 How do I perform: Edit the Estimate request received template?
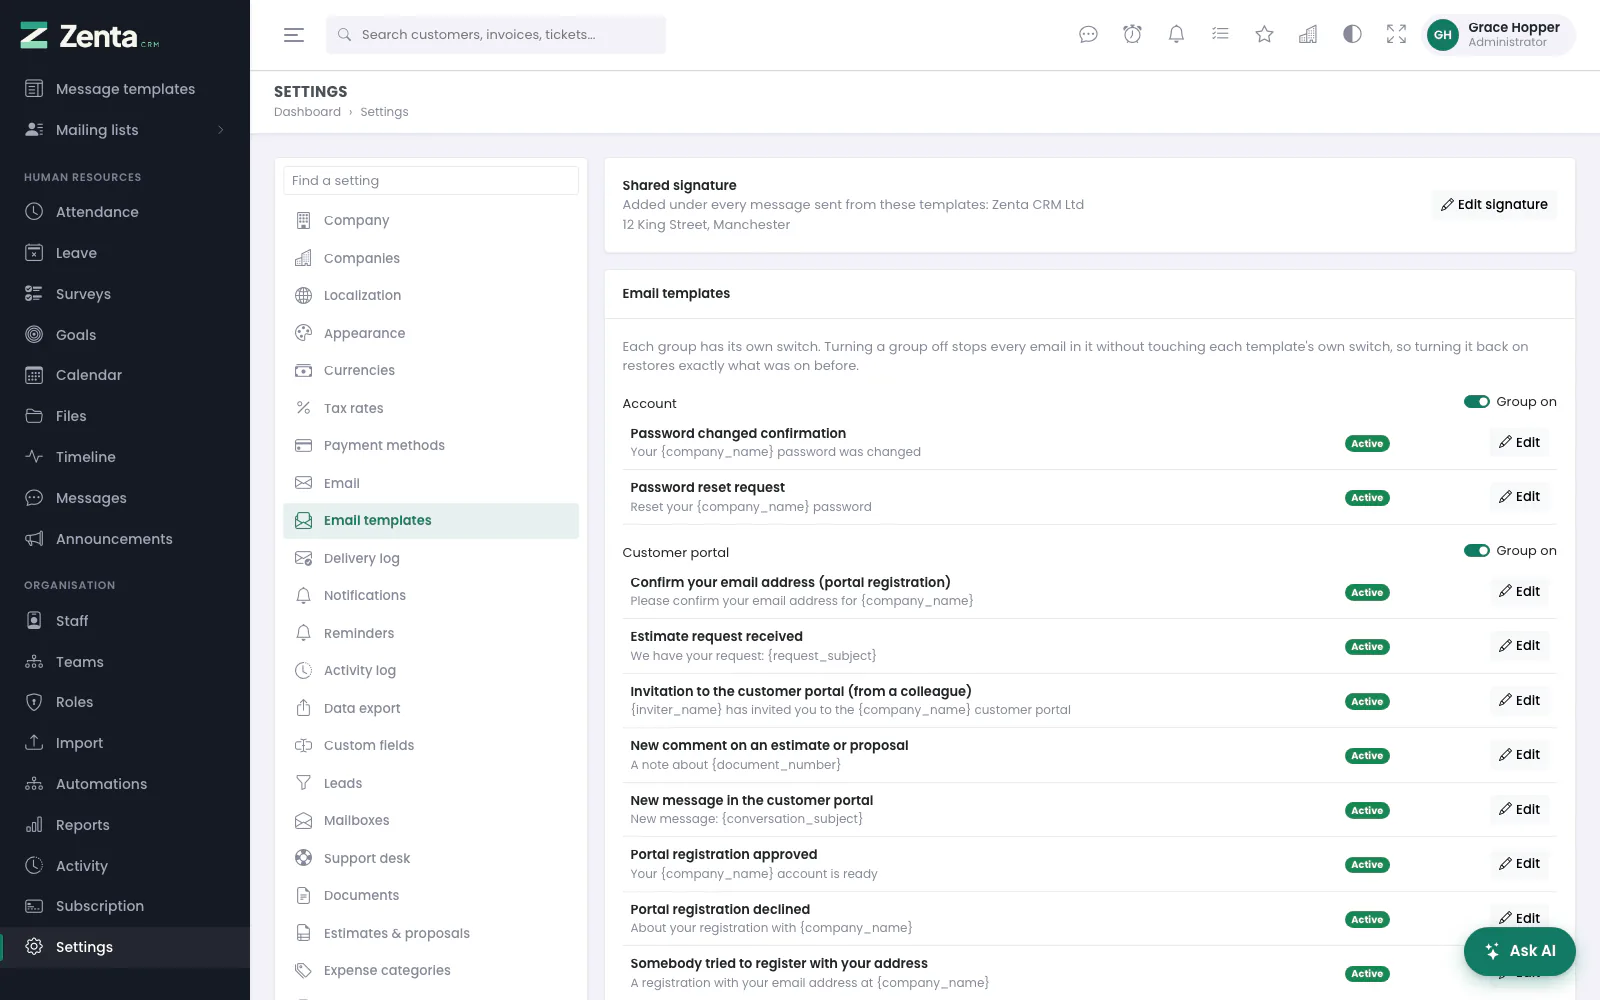coord(1519,646)
